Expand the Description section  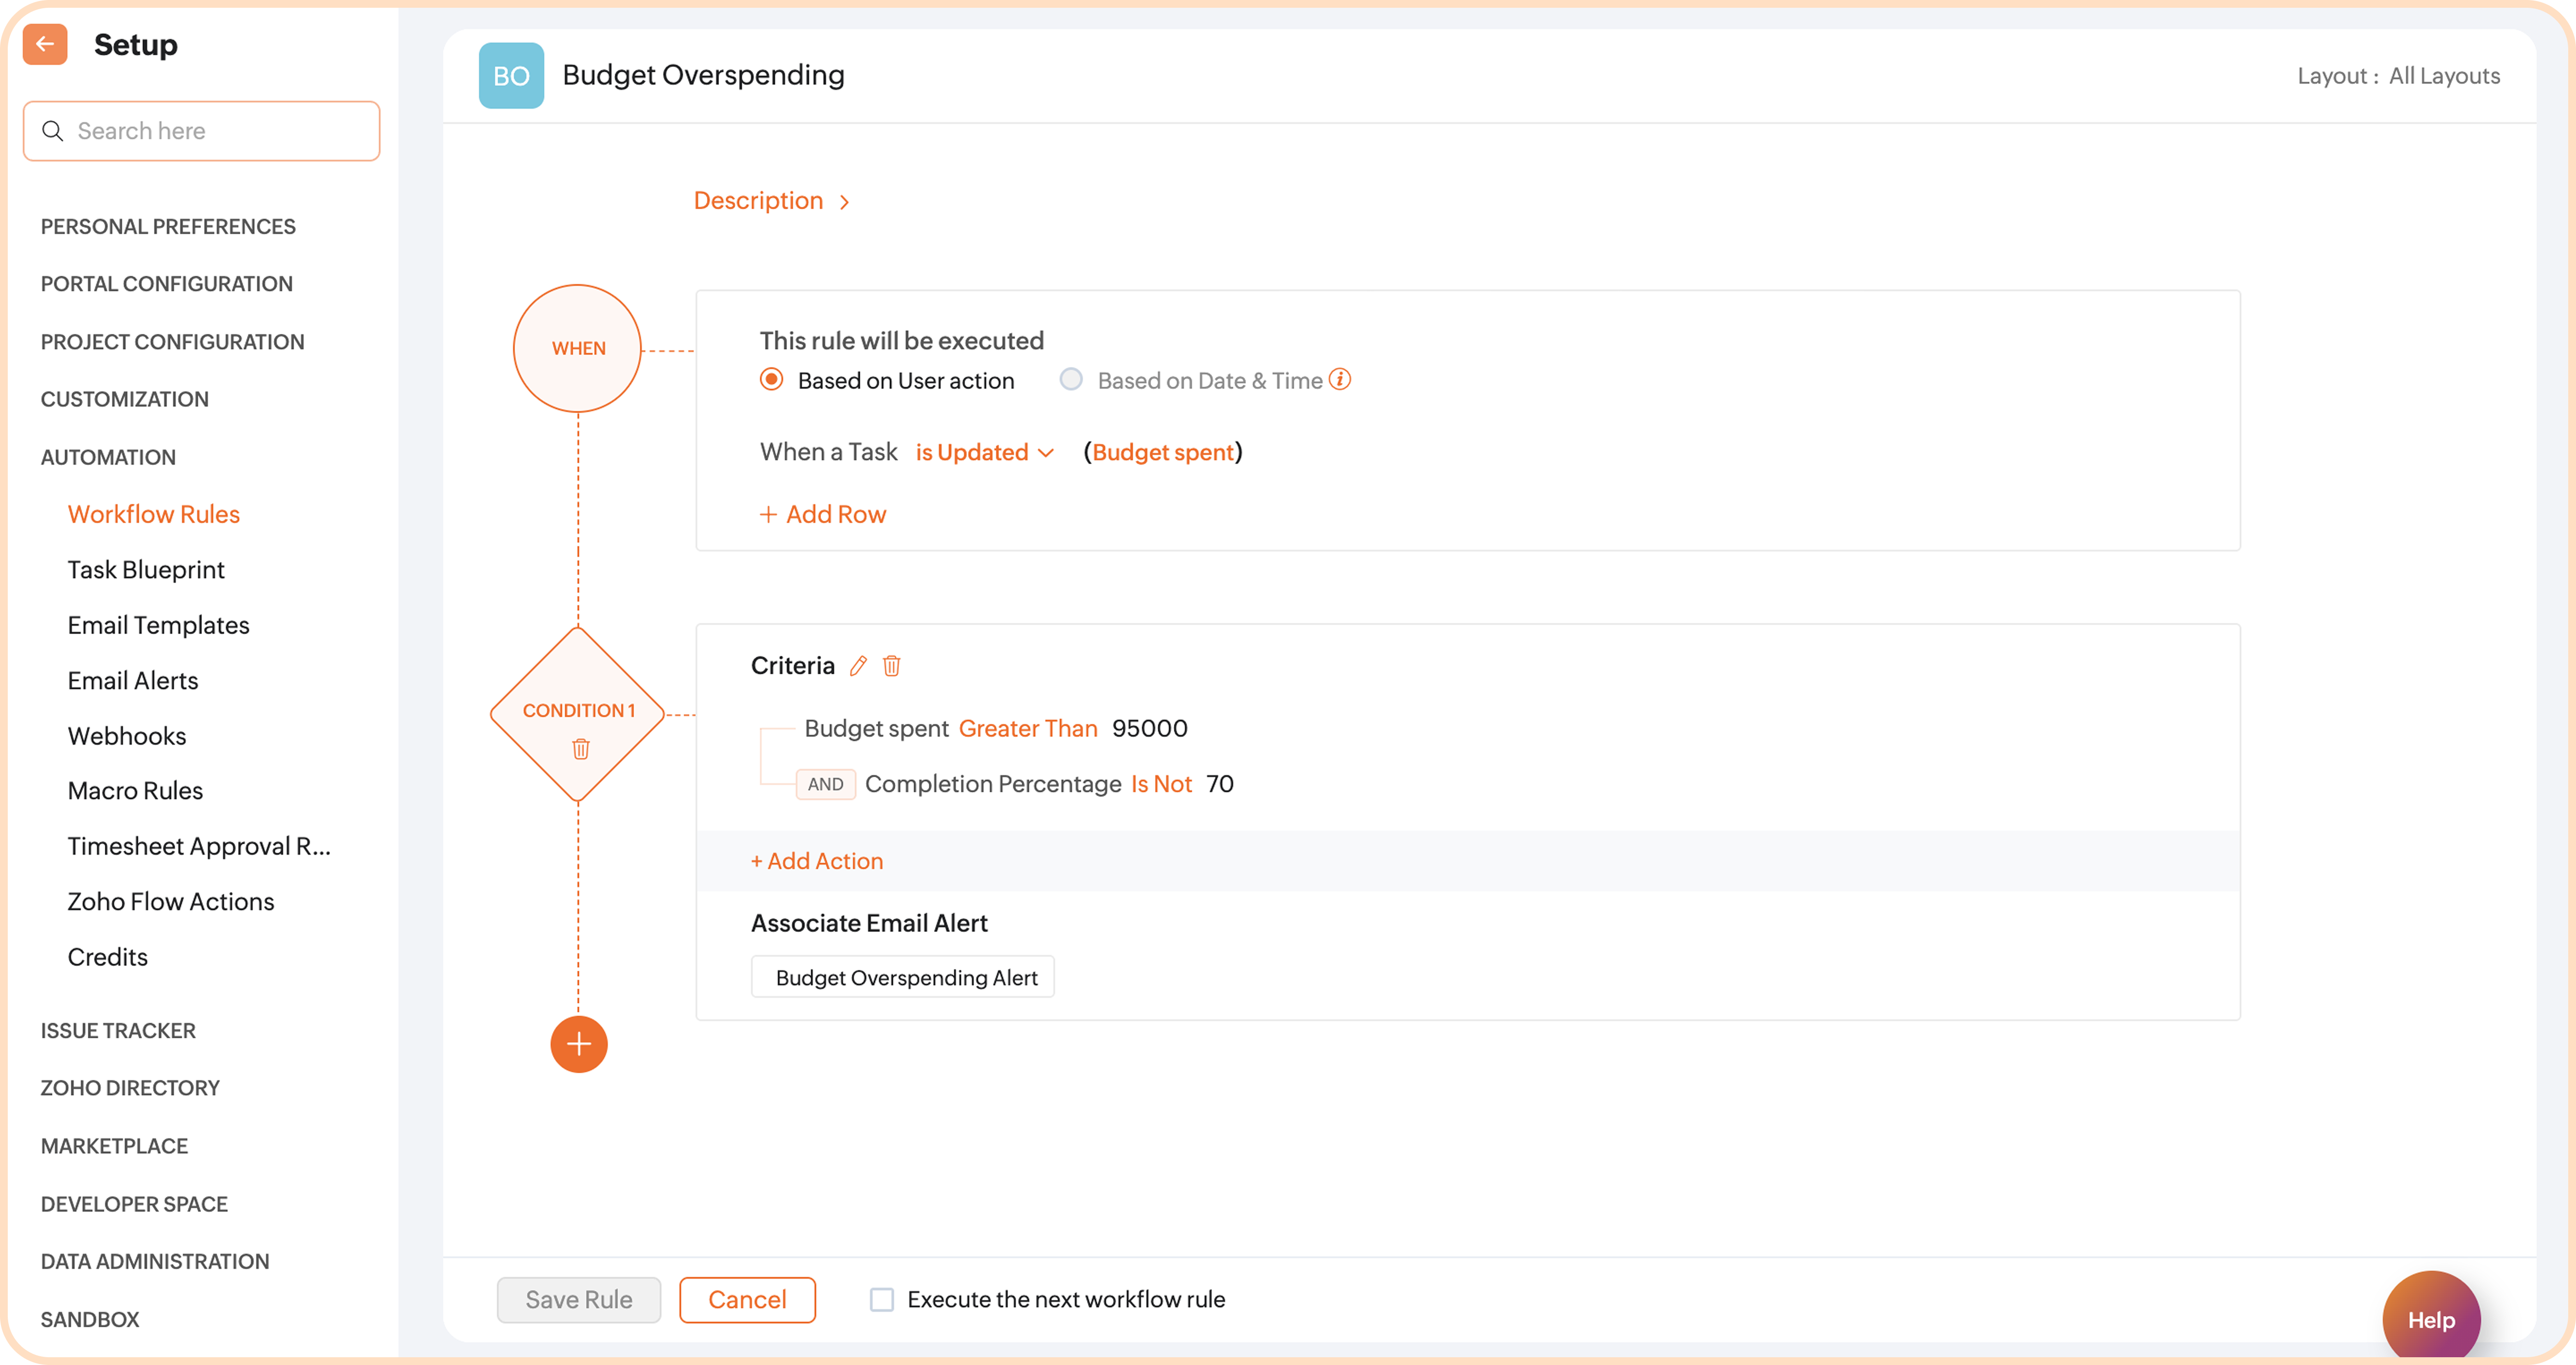pos(771,201)
